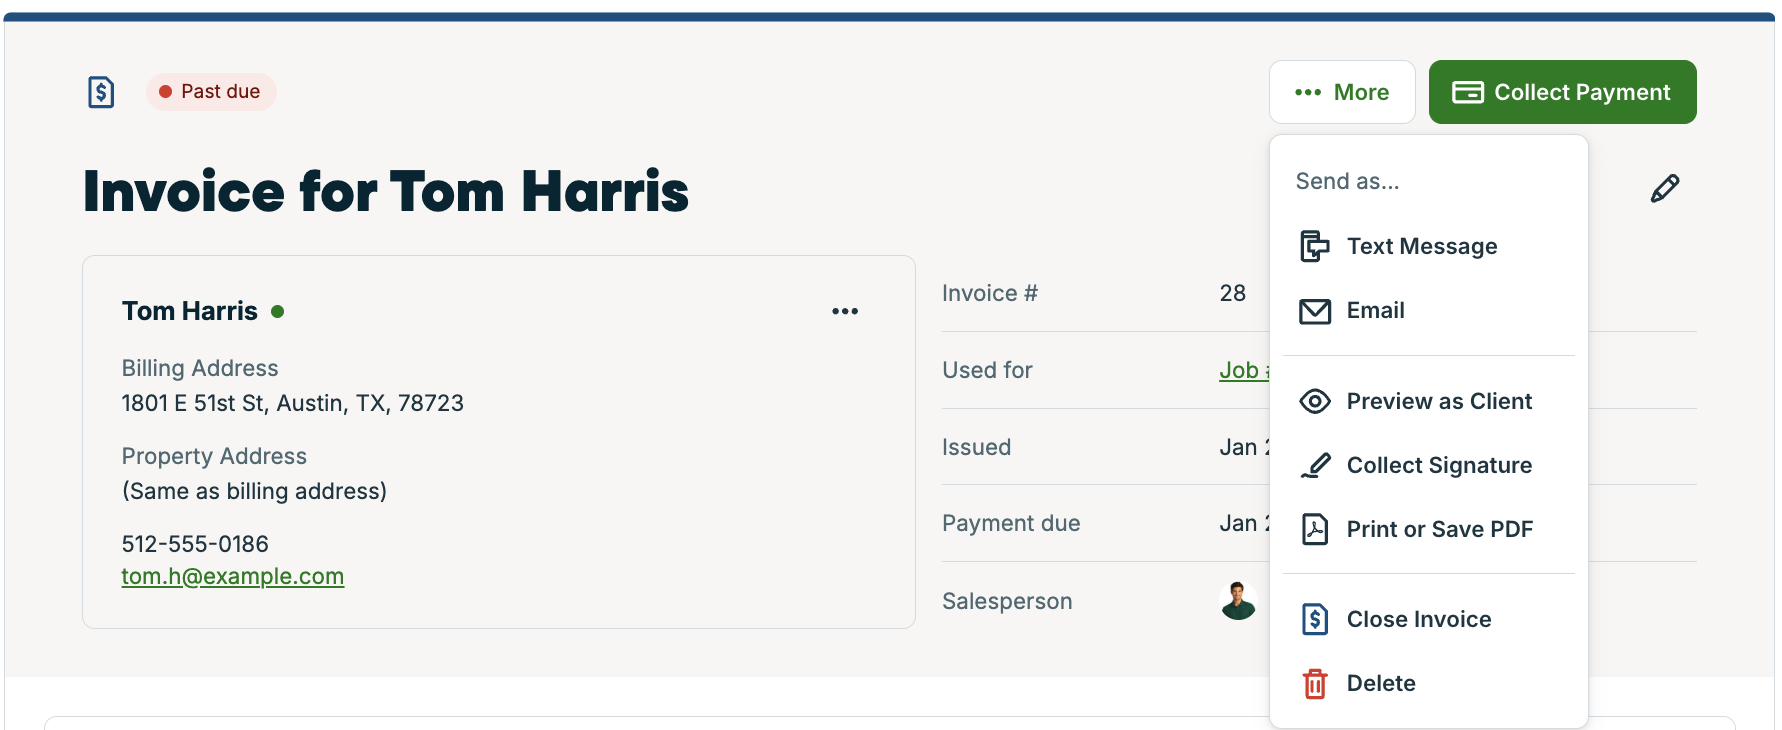The image size is (1782, 730).
Task: Choose Collect Signature from menu
Action: click(x=1438, y=465)
